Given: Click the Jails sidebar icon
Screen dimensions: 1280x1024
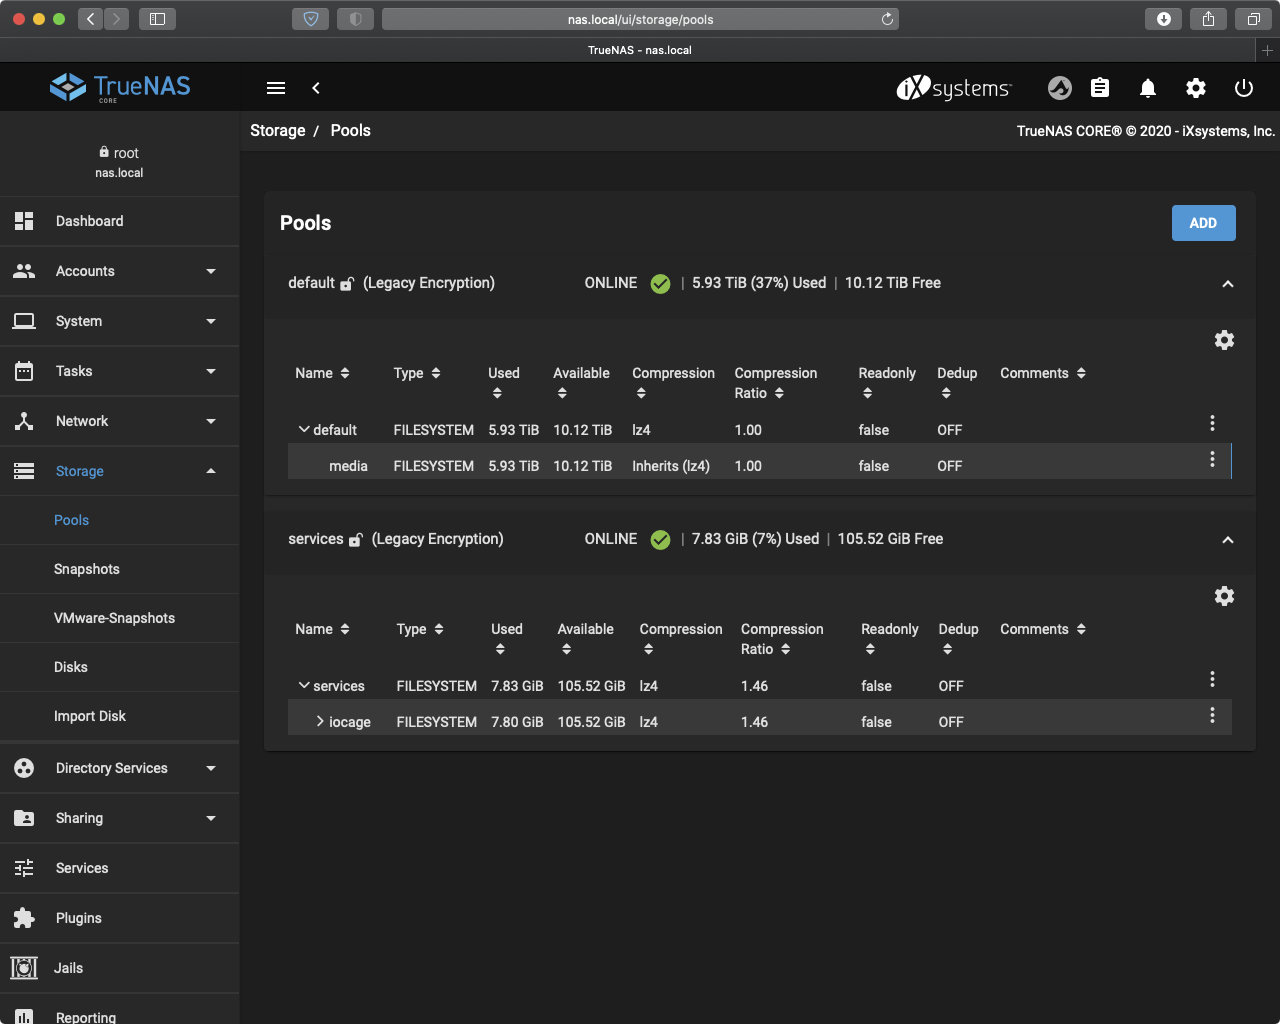Looking at the screenshot, I should tap(24, 968).
